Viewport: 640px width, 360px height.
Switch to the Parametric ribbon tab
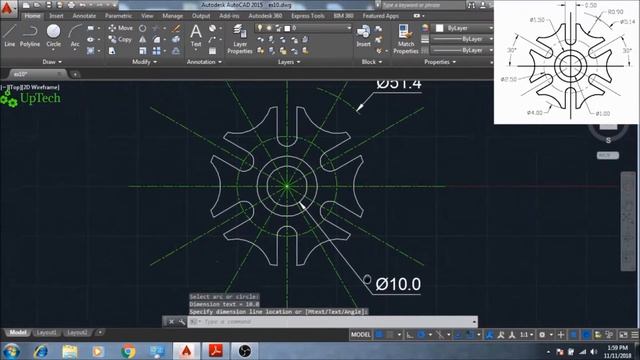coord(118,16)
